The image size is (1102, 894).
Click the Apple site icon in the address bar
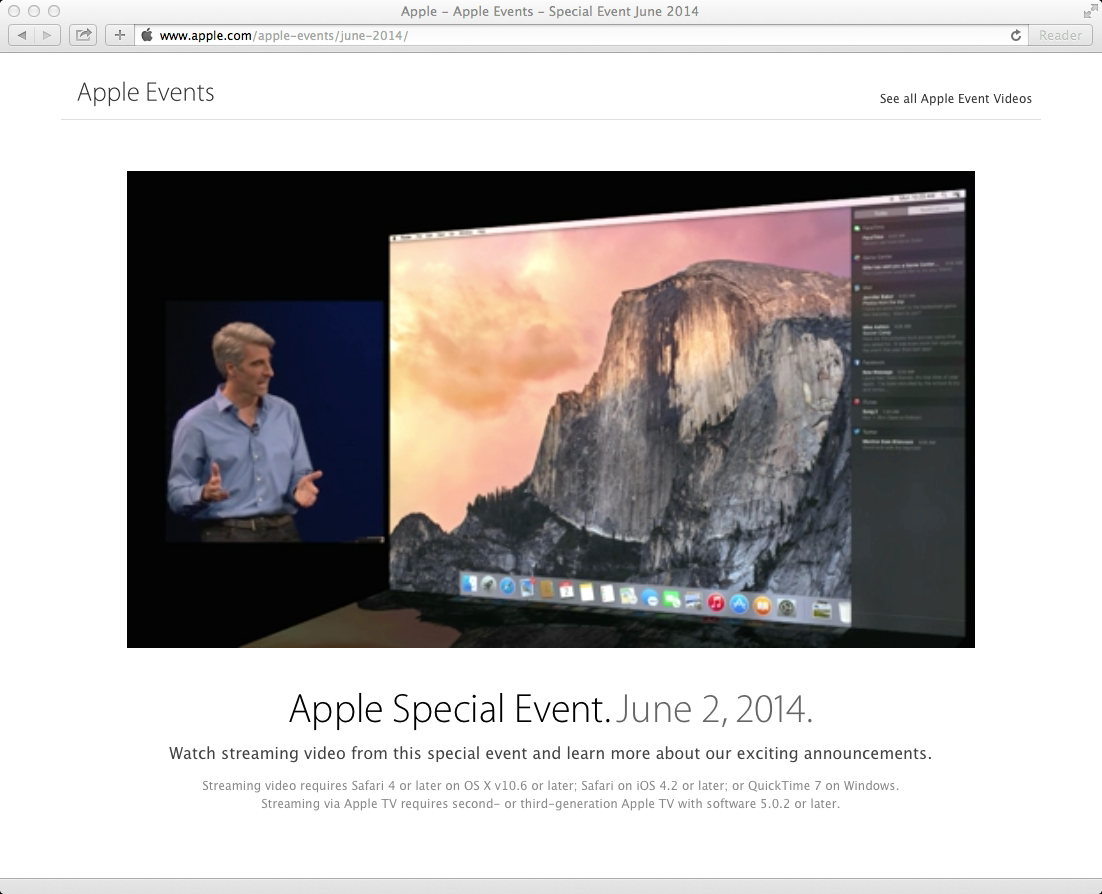coord(147,35)
